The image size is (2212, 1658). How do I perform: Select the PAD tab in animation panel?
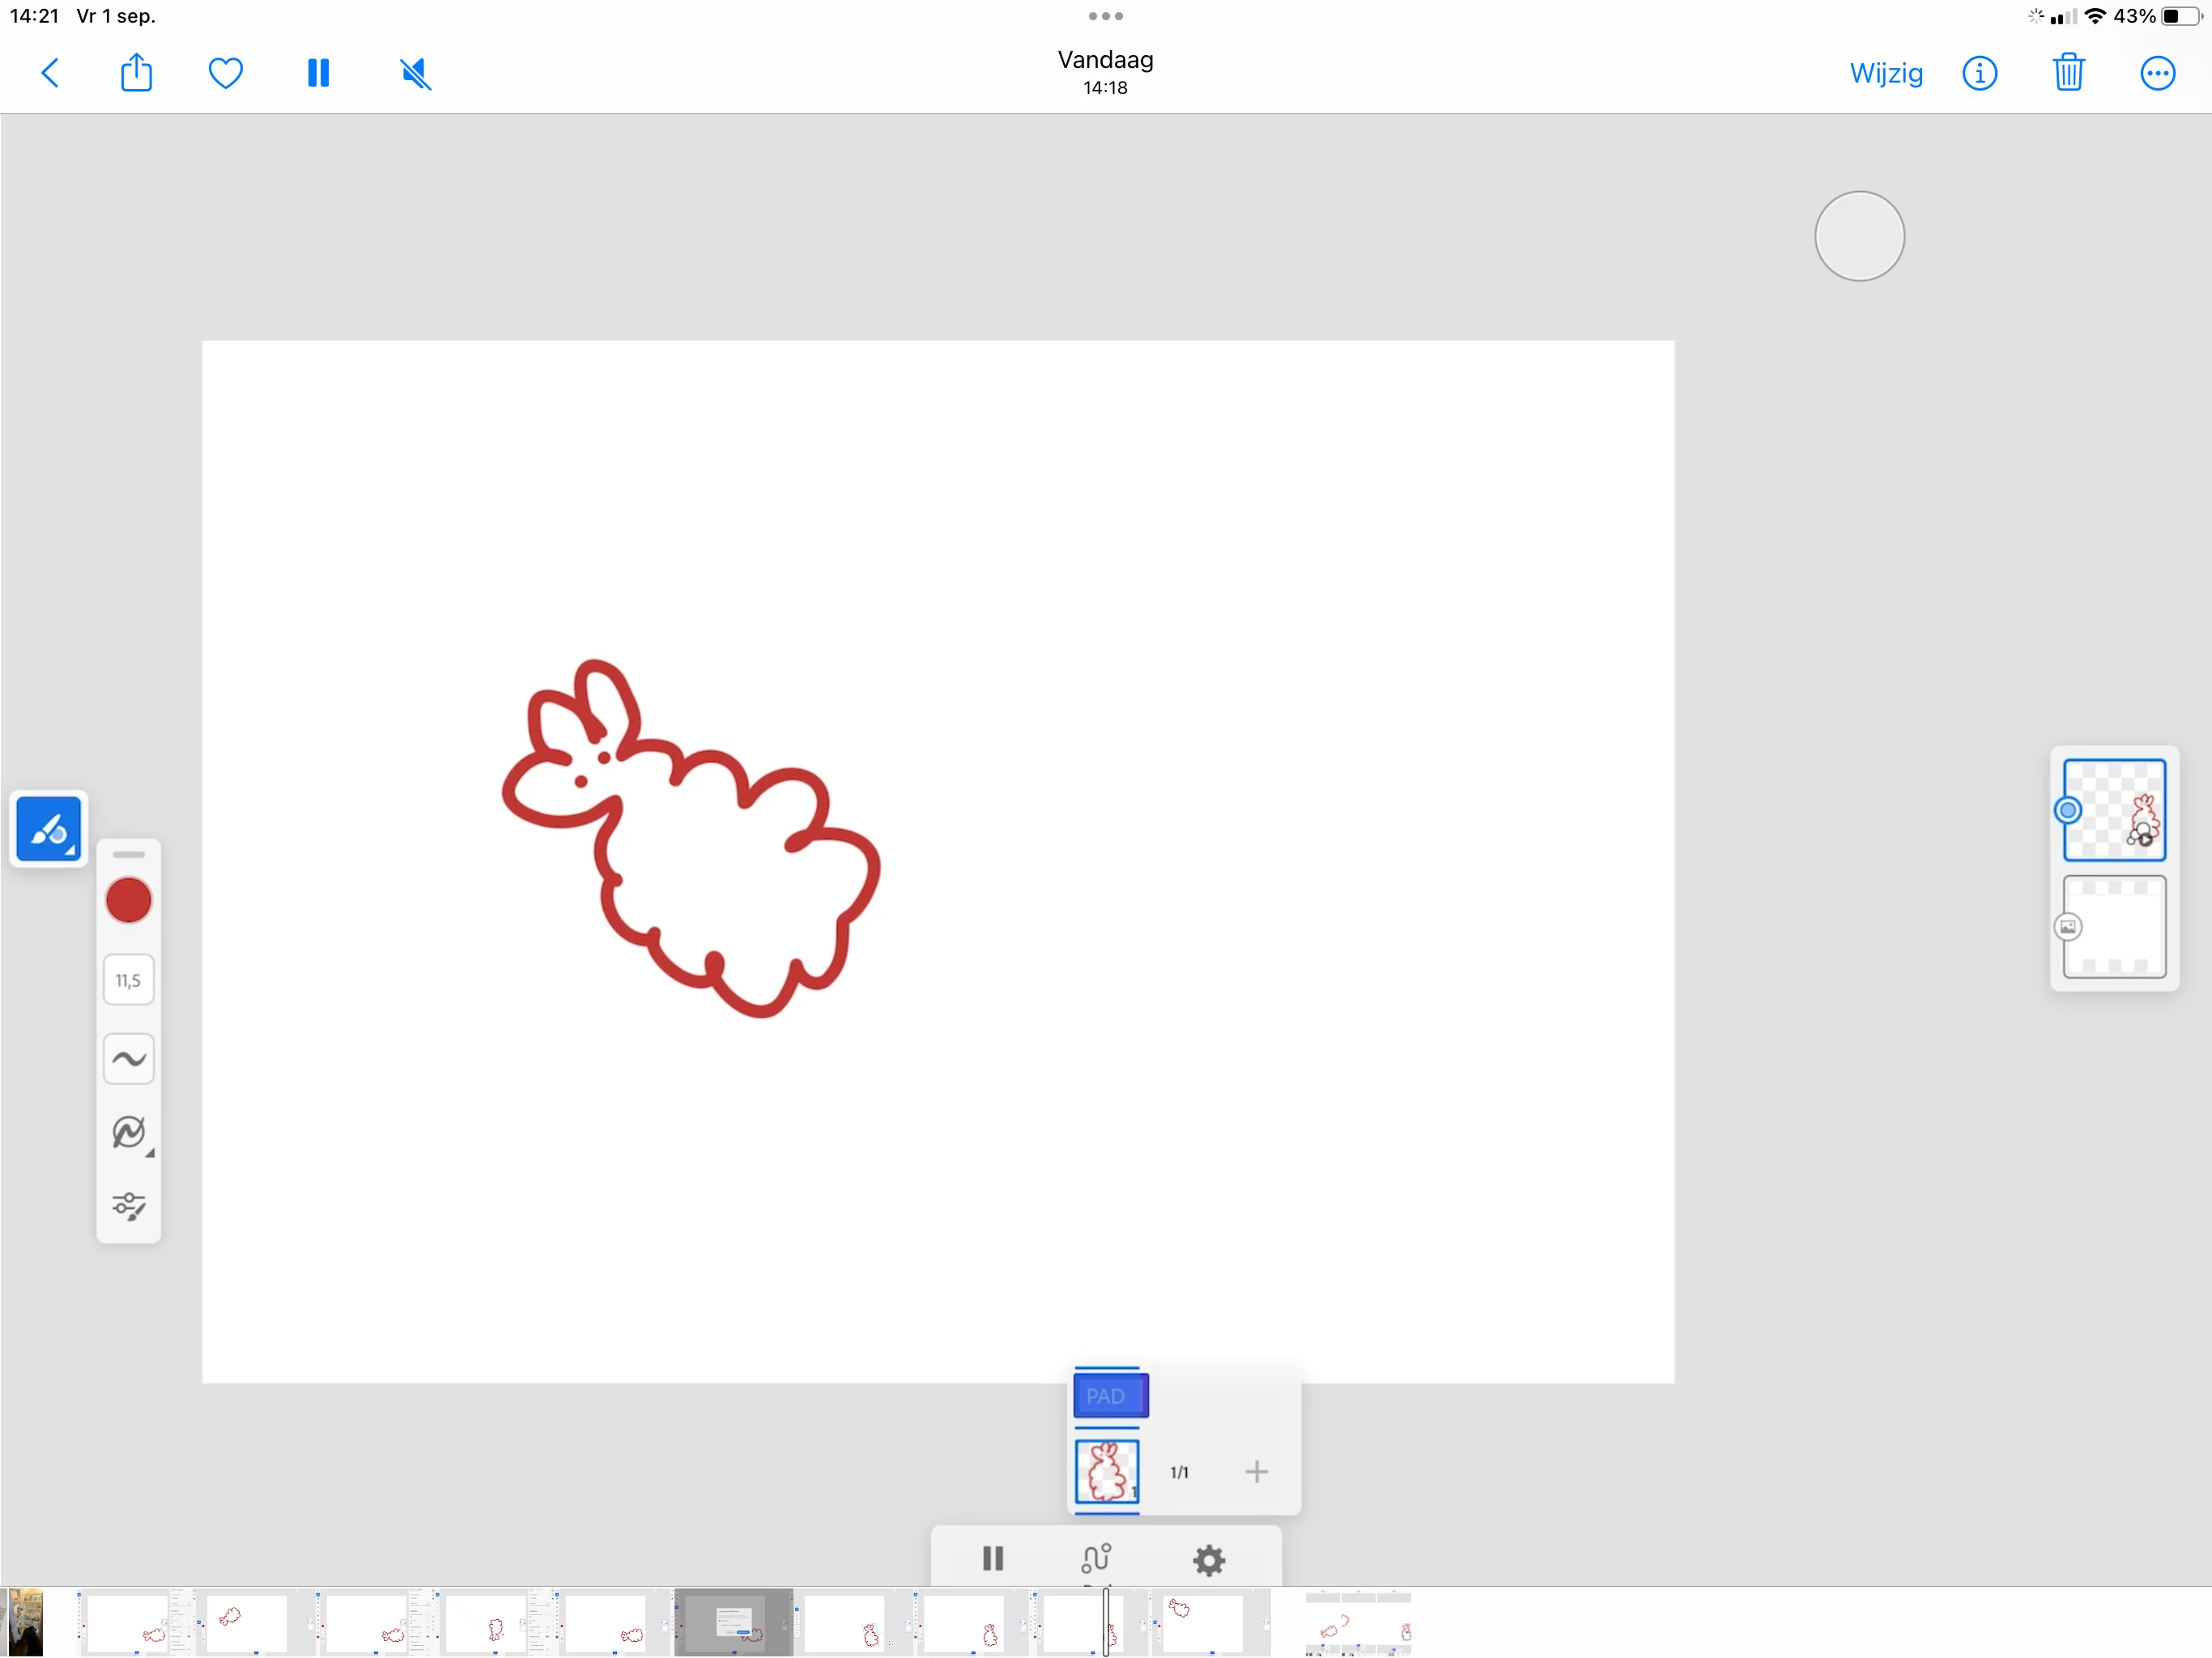pyautogui.click(x=1110, y=1395)
